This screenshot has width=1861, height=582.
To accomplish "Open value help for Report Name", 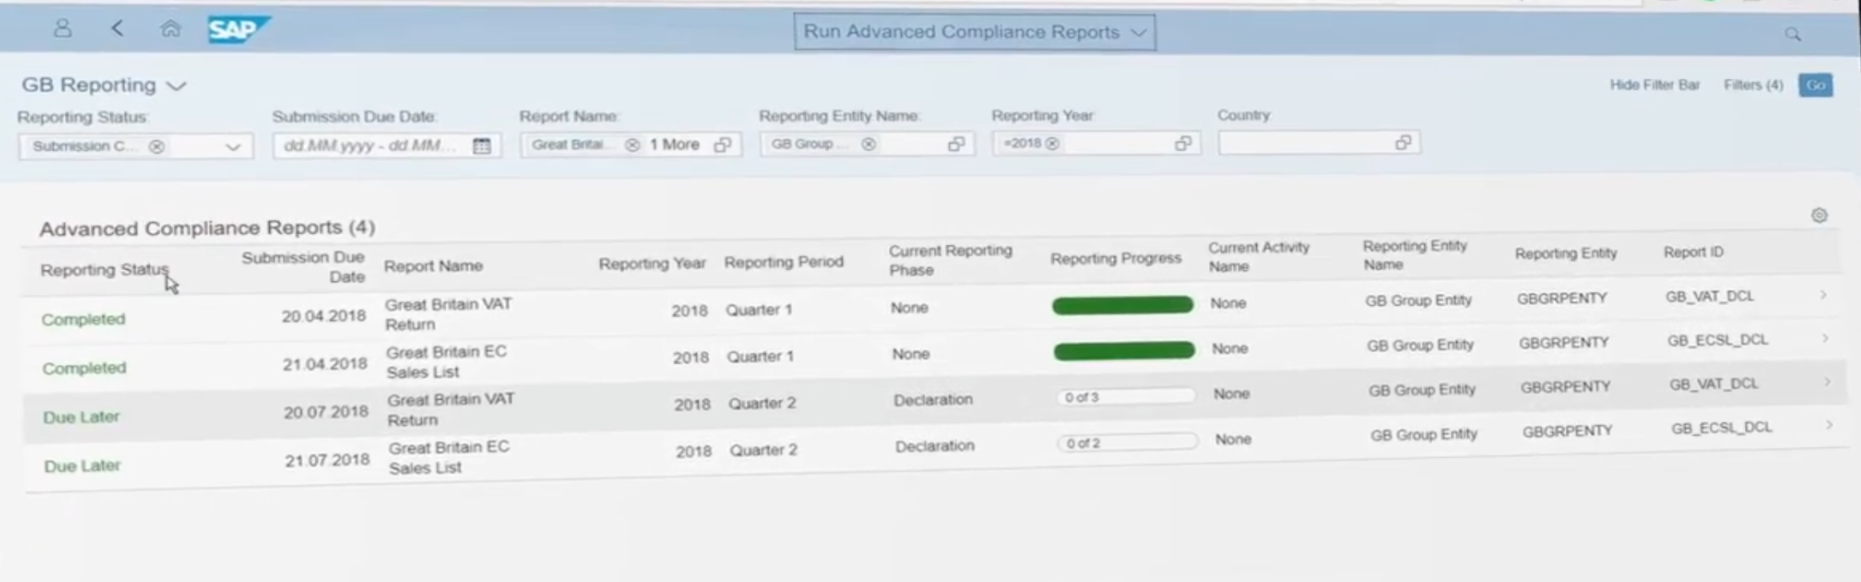I will 722,145.
